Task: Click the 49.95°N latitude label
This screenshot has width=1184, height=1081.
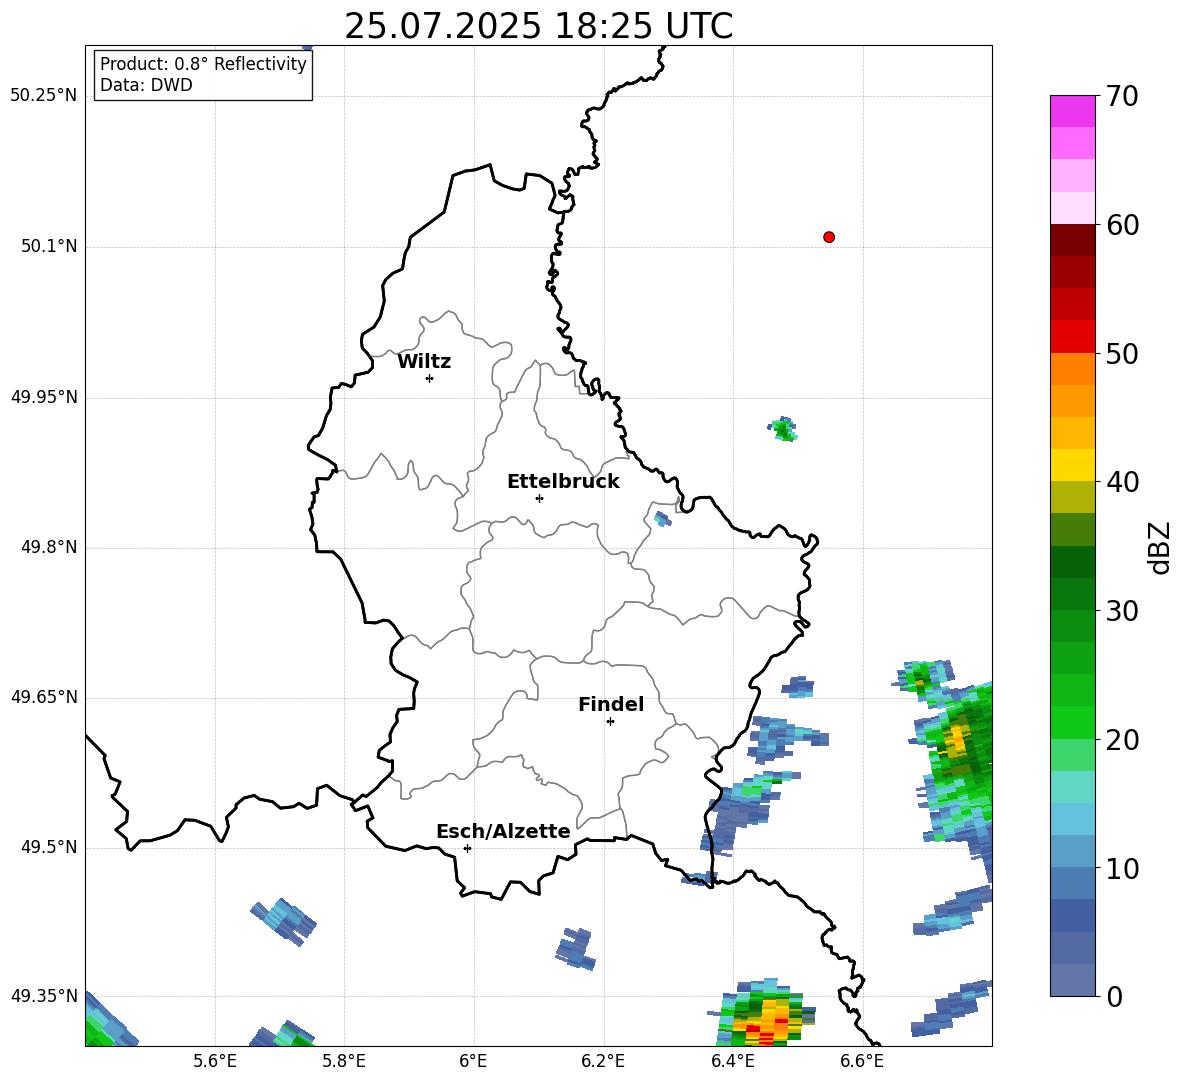Action: (44, 397)
